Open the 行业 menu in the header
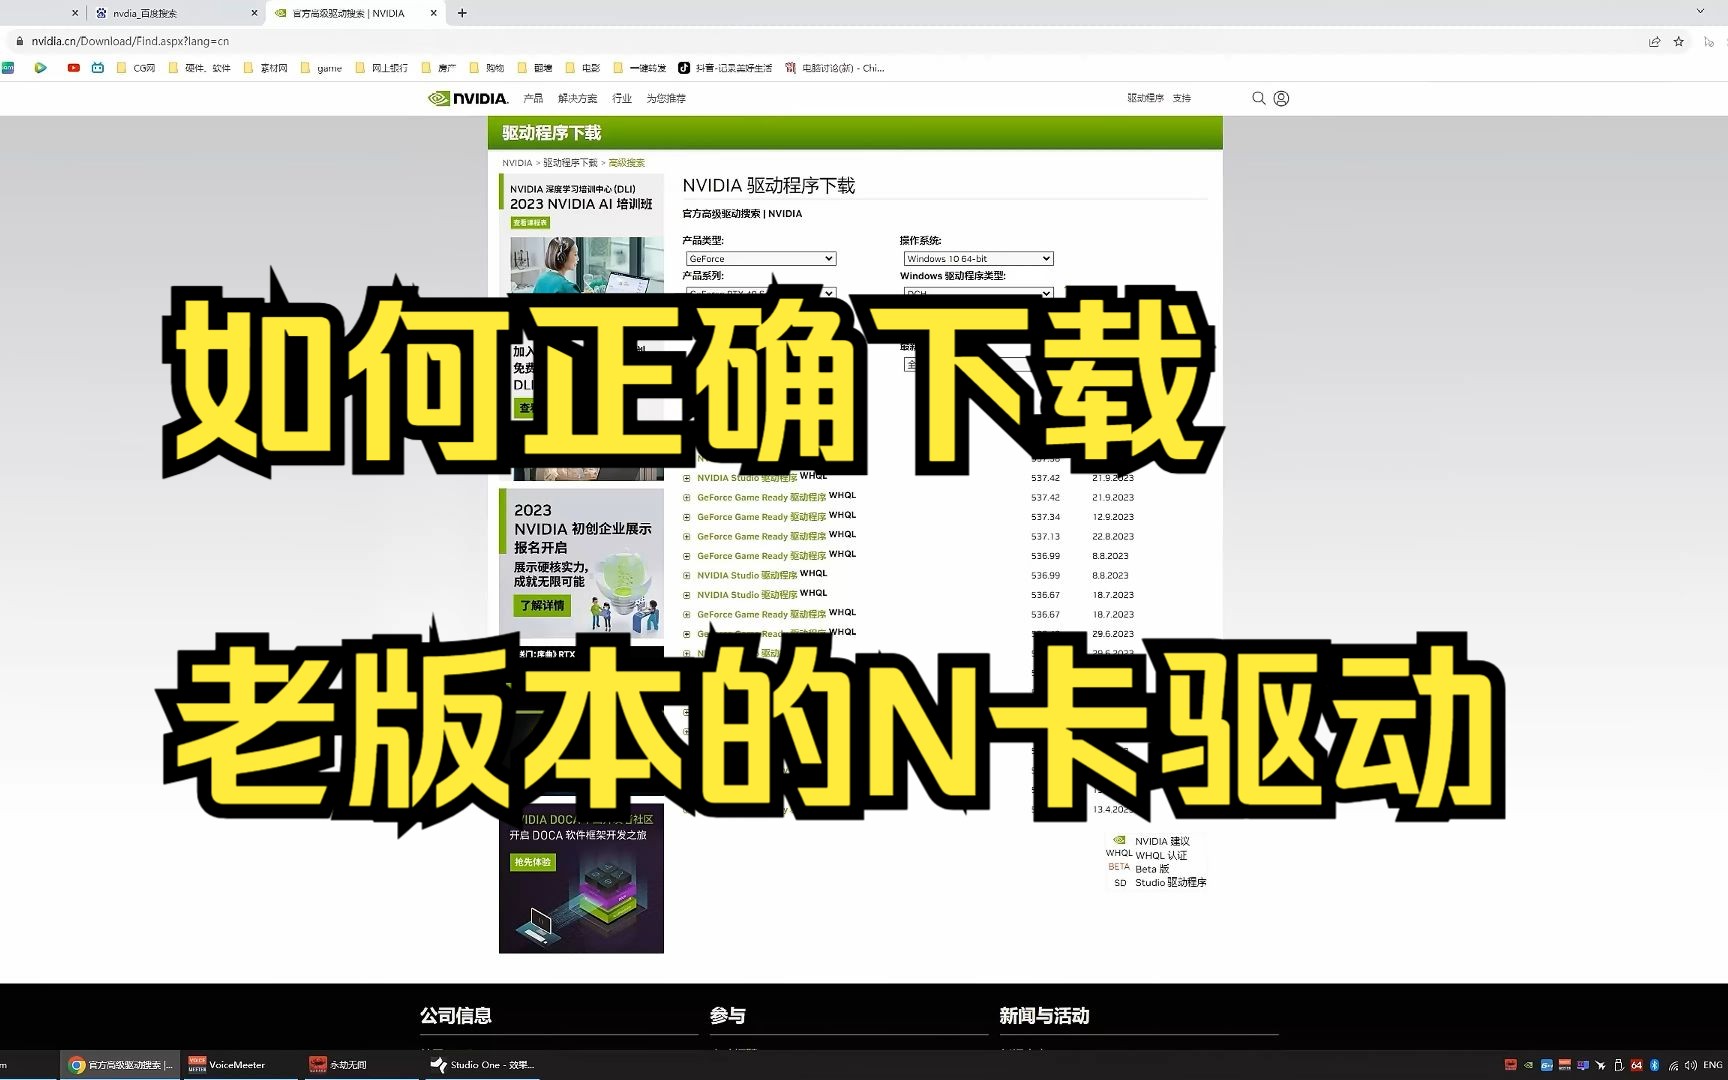This screenshot has height=1080, width=1728. tap(622, 98)
